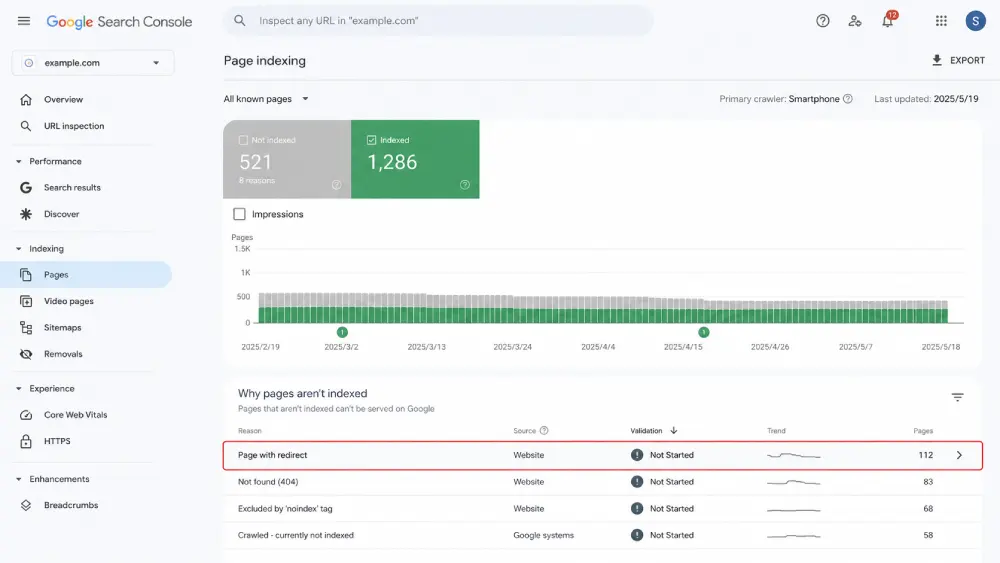Click help icon on Indexed card
Screen dimensions: 1000x563
tap(465, 185)
